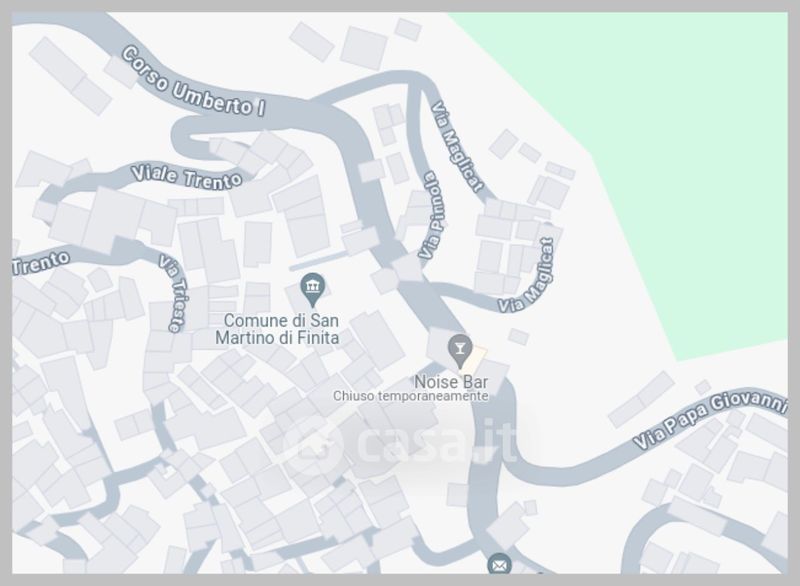Click the Via Pinnola street label
Viewport: 800px width, 586px height.
pos(432,215)
